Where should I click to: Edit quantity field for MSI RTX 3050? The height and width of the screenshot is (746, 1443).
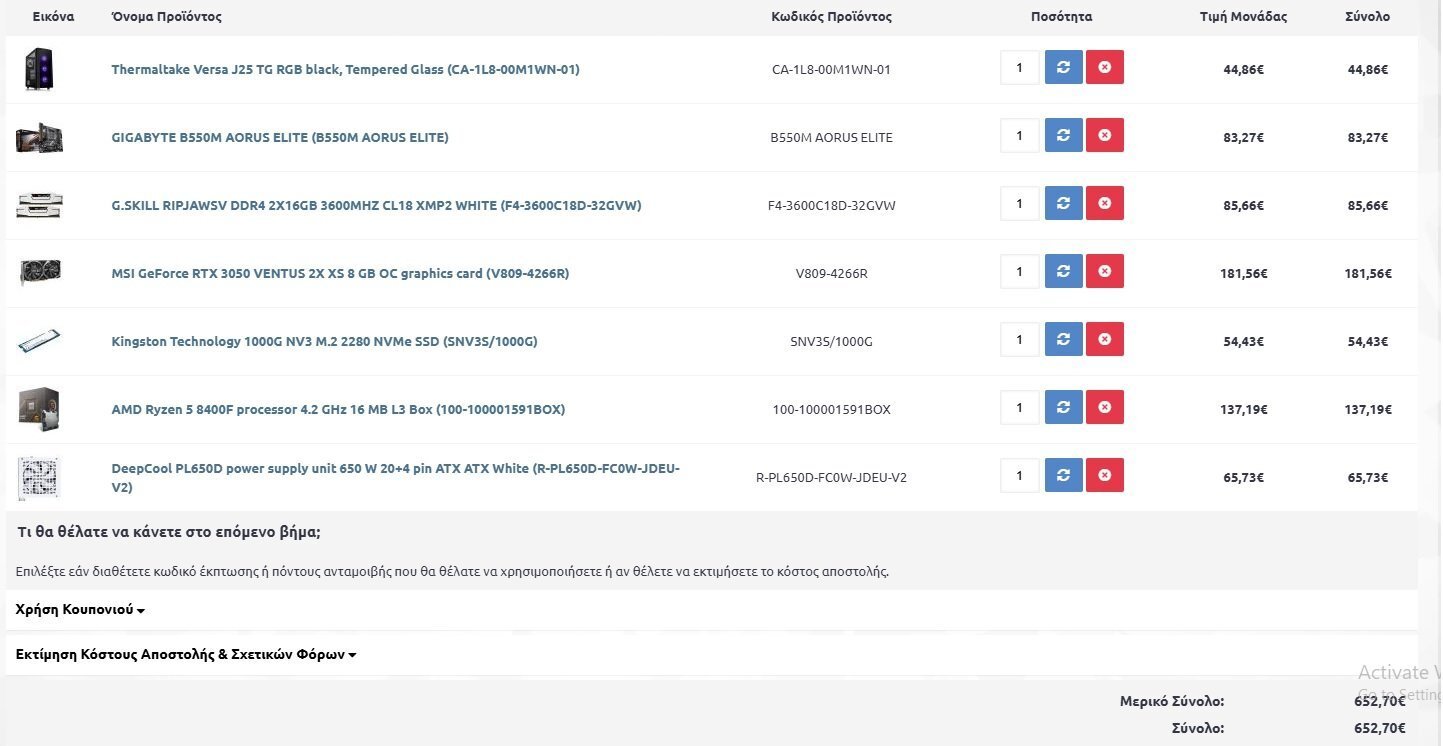point(1020,271)
